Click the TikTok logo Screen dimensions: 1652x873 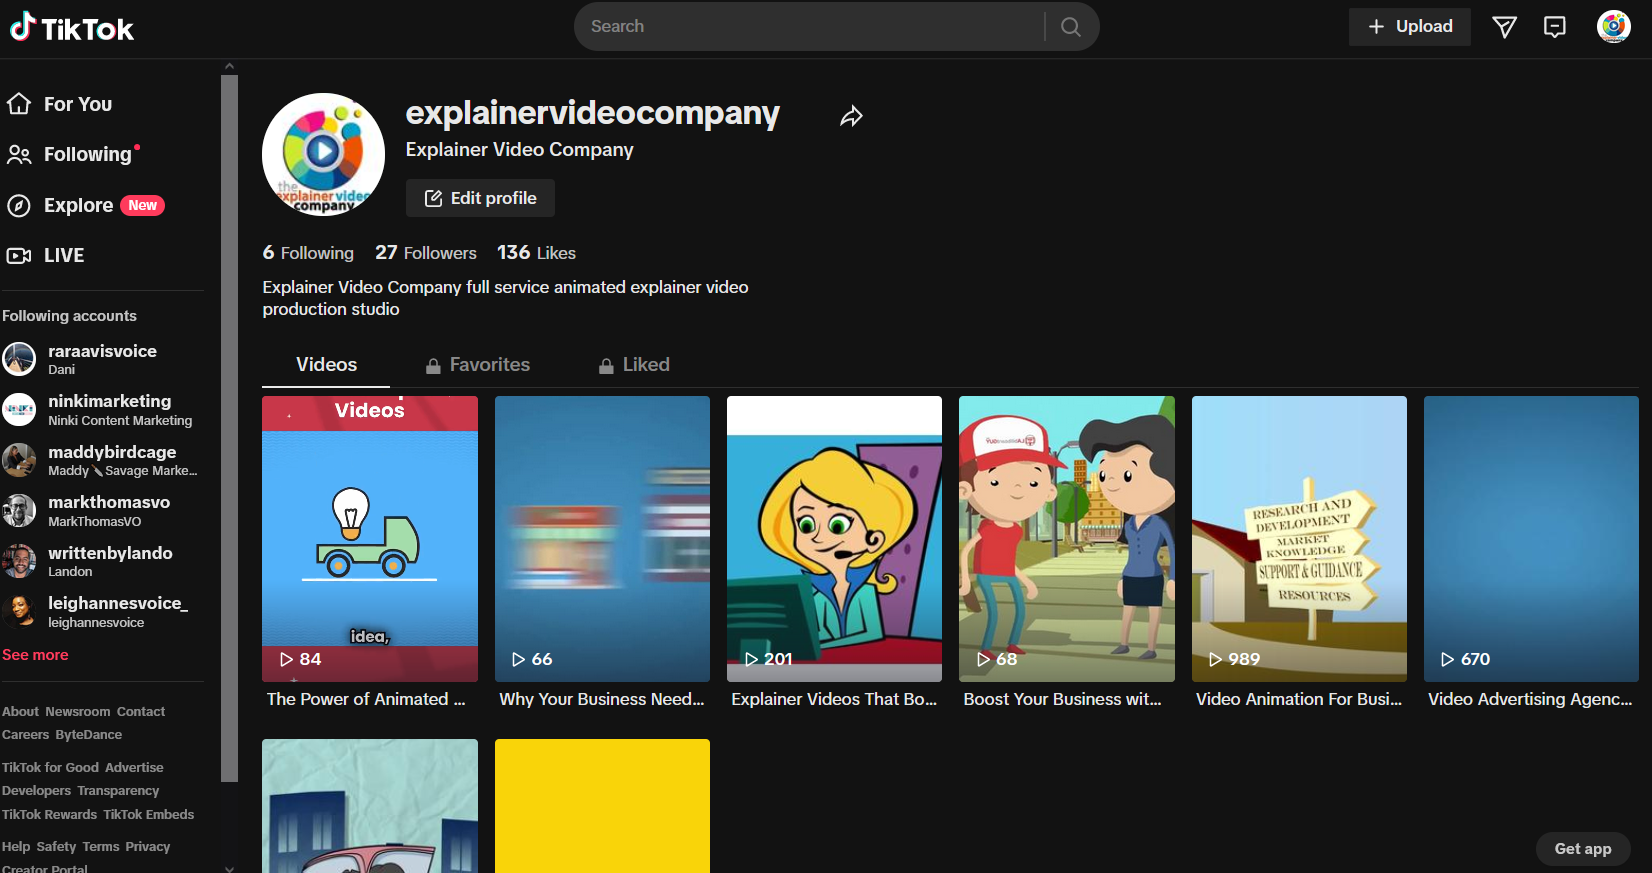tap(72, 27)
